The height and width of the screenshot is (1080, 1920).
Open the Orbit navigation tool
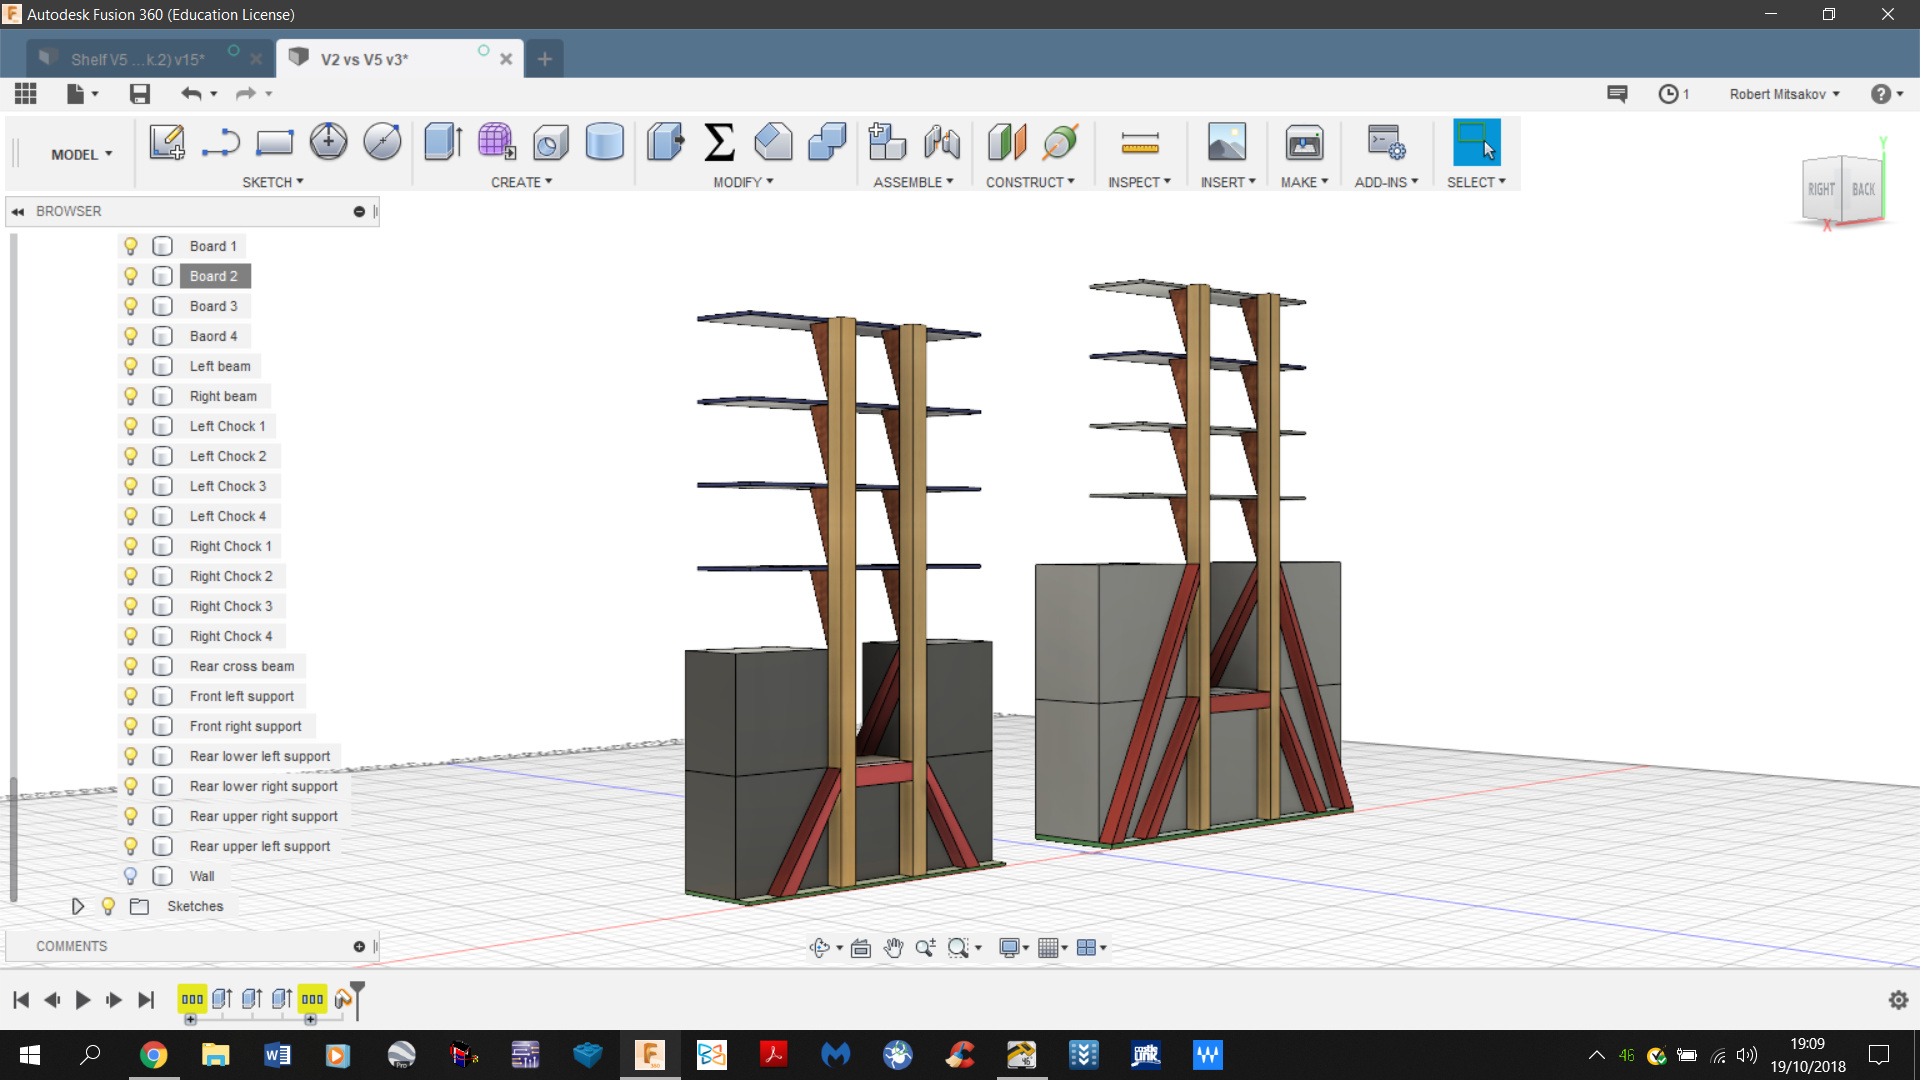point(820,947)
